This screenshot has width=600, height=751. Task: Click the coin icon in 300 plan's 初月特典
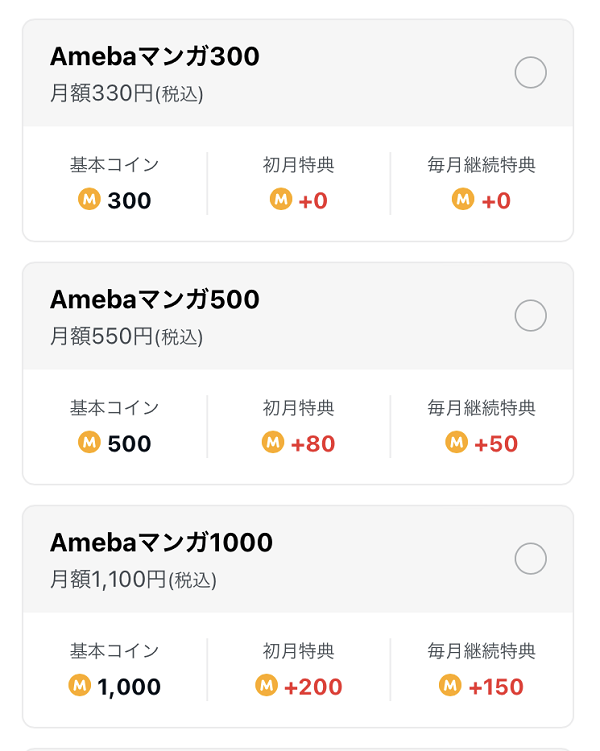pyautogui.click(x=281, y=199)
